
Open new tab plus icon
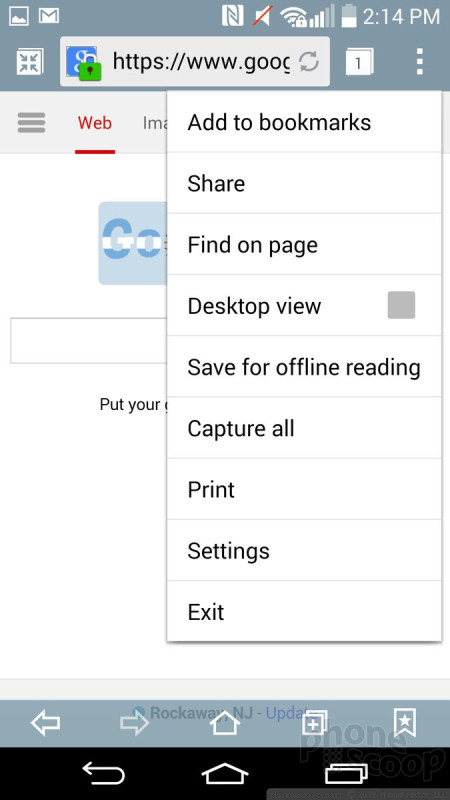tap(314, 722)
